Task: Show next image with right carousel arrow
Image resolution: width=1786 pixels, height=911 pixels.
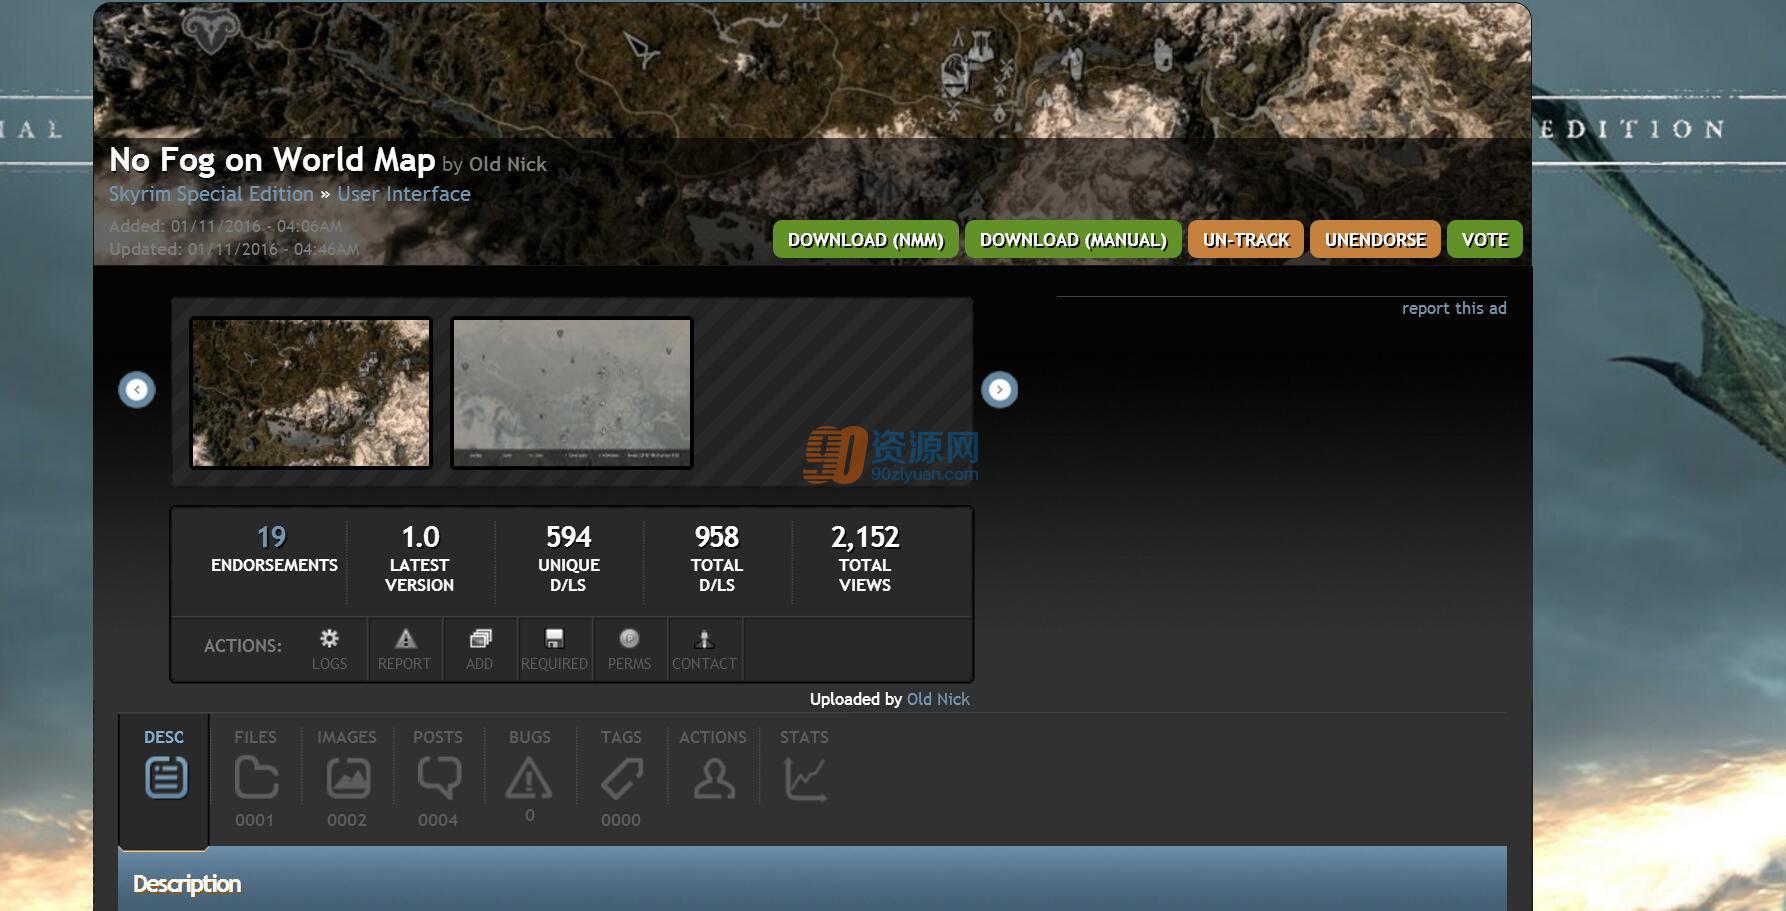Action: (999, 389)
